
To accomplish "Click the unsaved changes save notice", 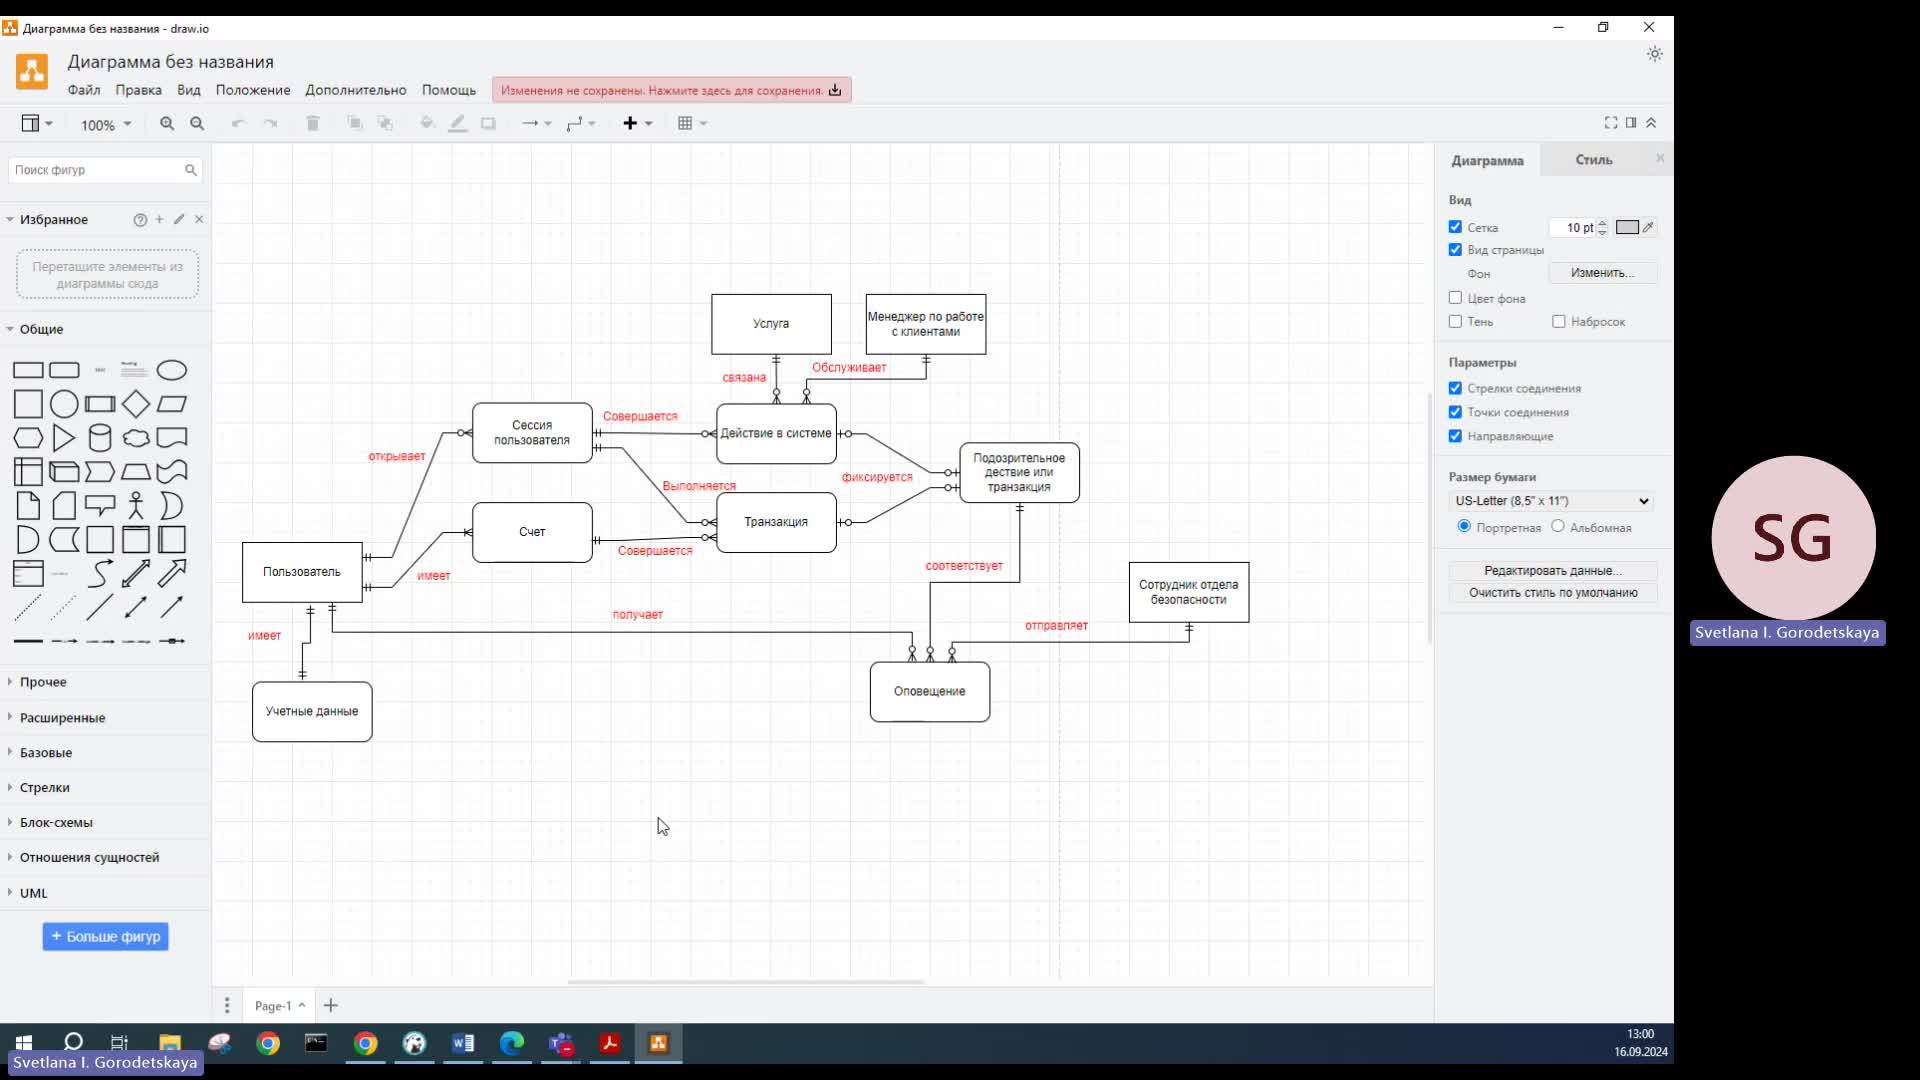I will 671,90.
